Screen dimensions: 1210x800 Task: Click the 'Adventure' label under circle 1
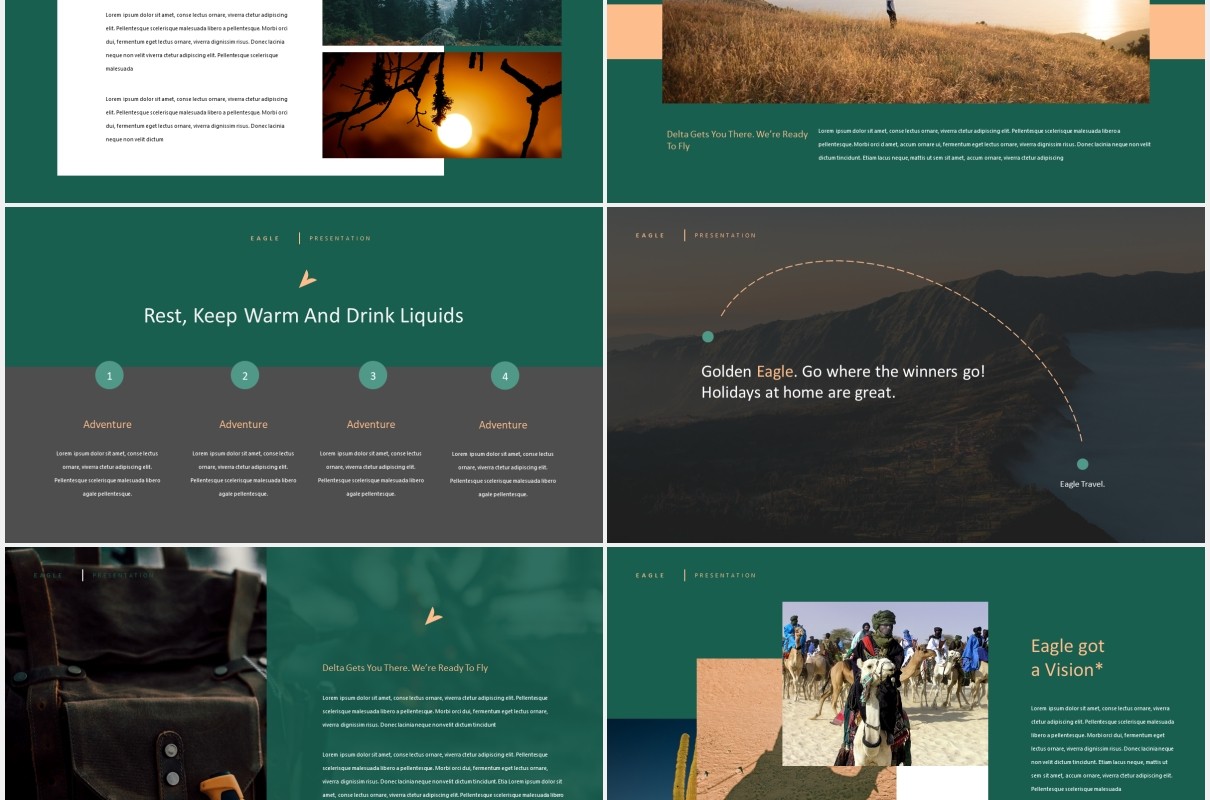click(107, 424)
